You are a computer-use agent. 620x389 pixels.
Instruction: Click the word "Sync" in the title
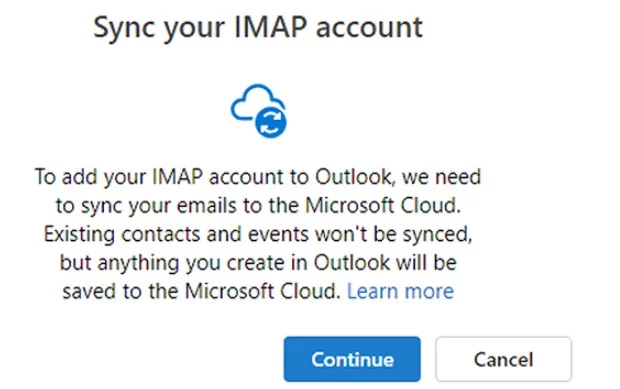[x=124, y=28]
